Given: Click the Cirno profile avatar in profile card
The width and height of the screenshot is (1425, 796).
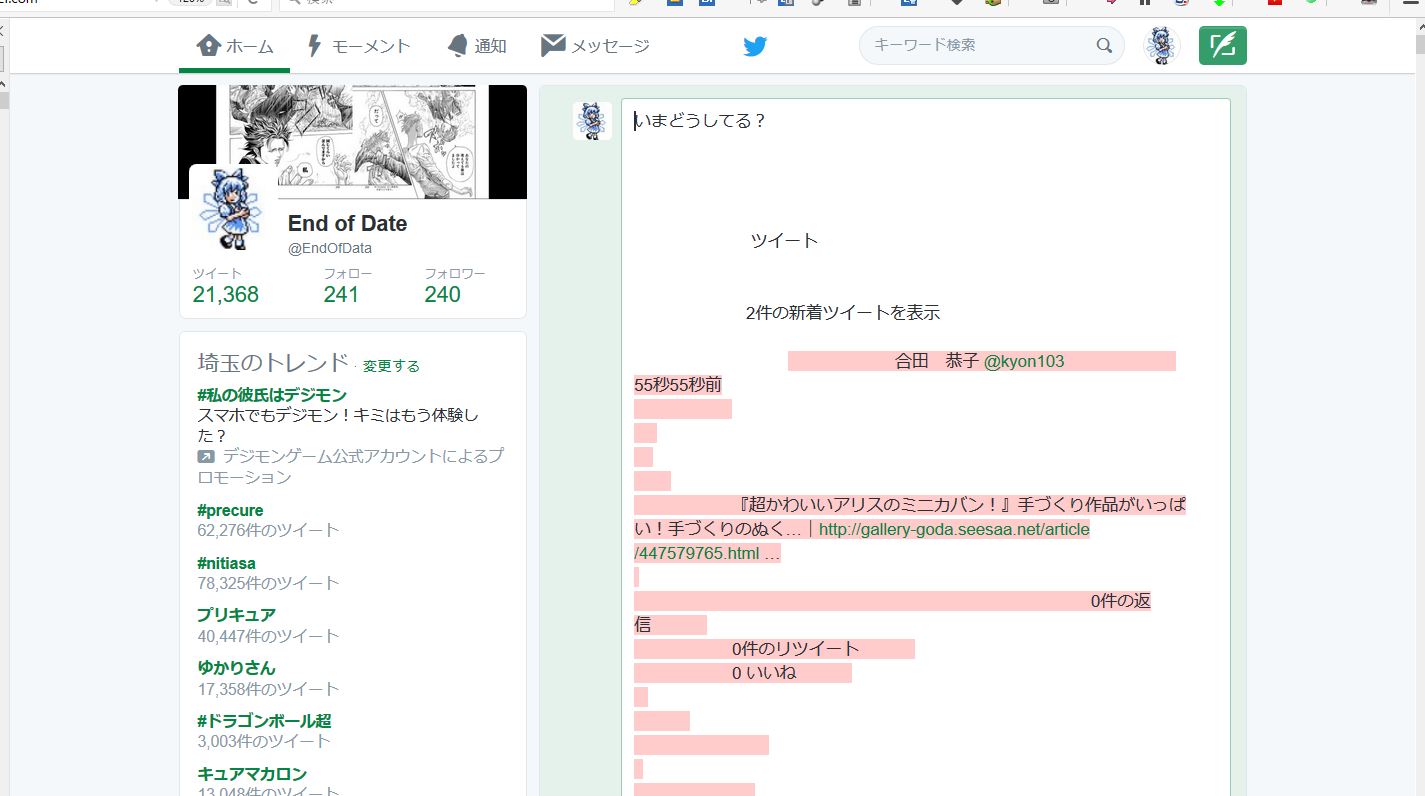Looking at the screenshot, I should click(x=231, y=209).
